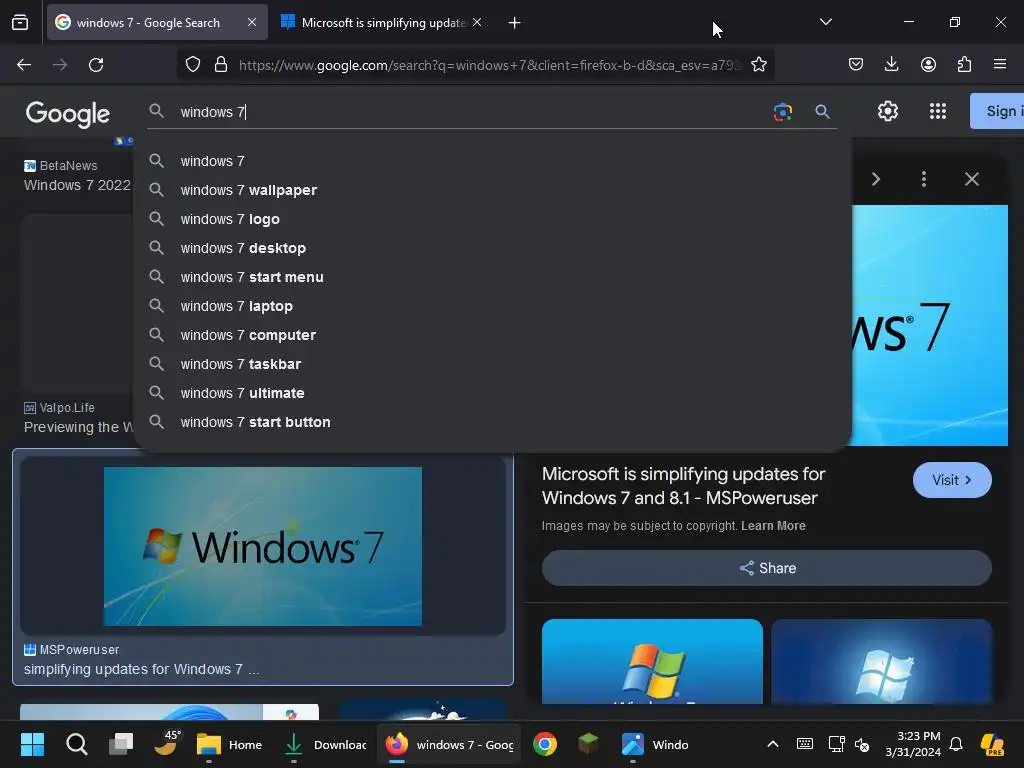
Task: Click the Sign in button
Action: click(x=997, y=111)
